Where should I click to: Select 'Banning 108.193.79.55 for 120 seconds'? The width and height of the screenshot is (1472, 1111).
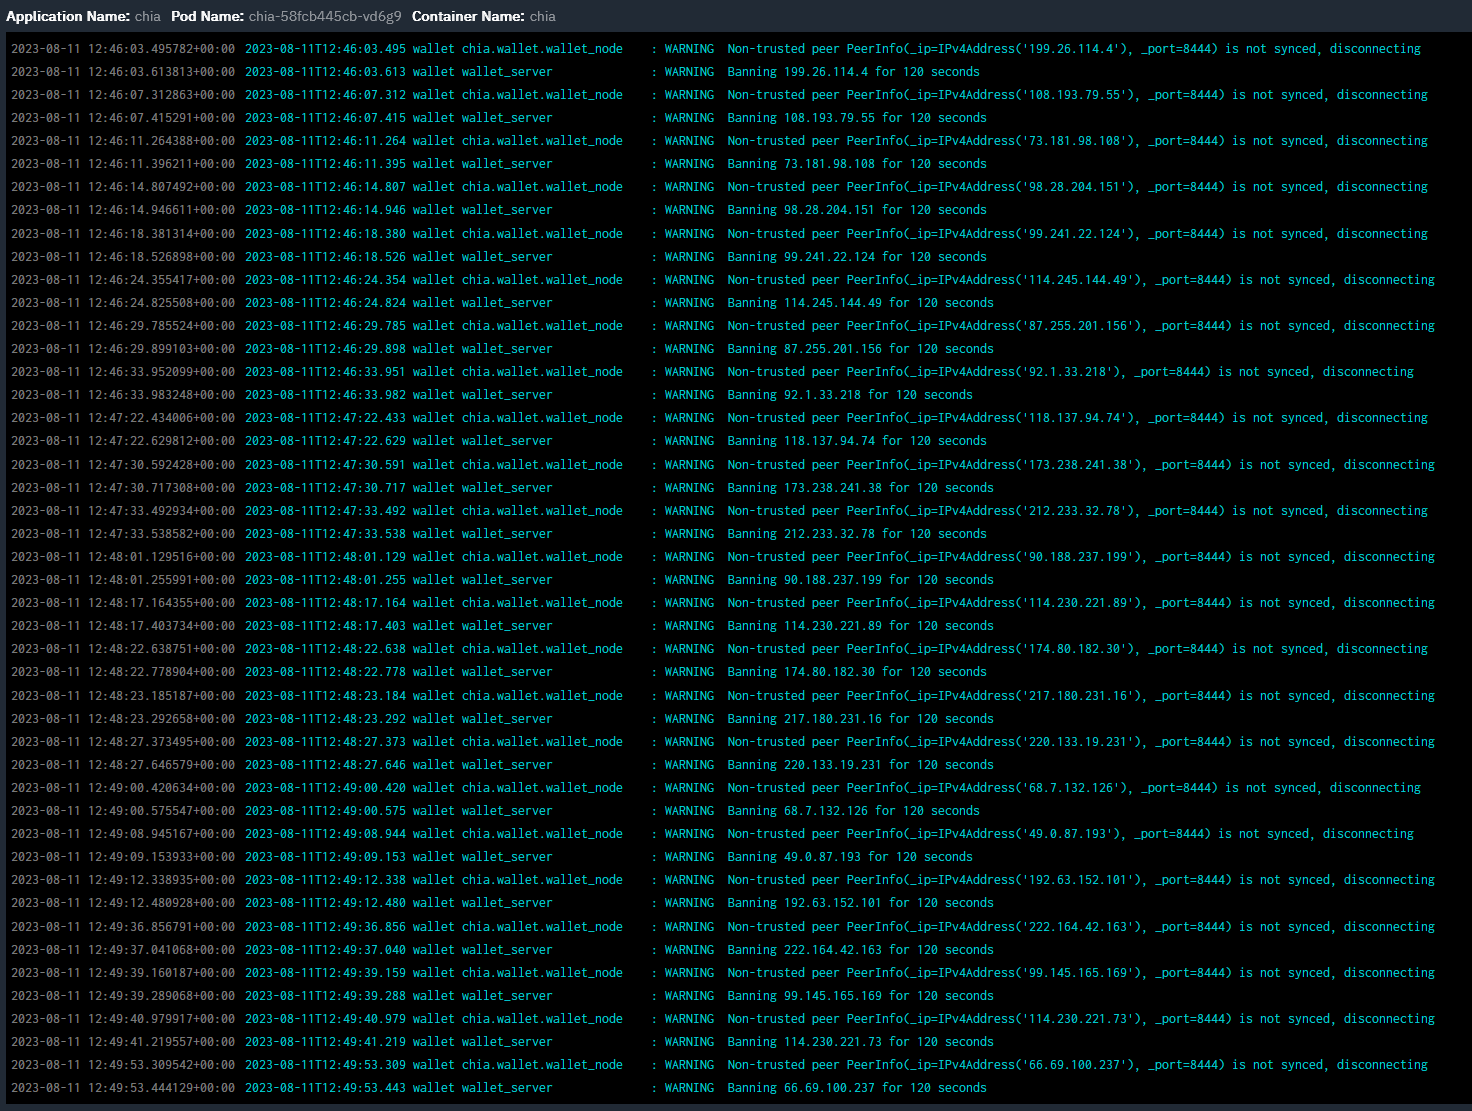[x=857, y=118]
